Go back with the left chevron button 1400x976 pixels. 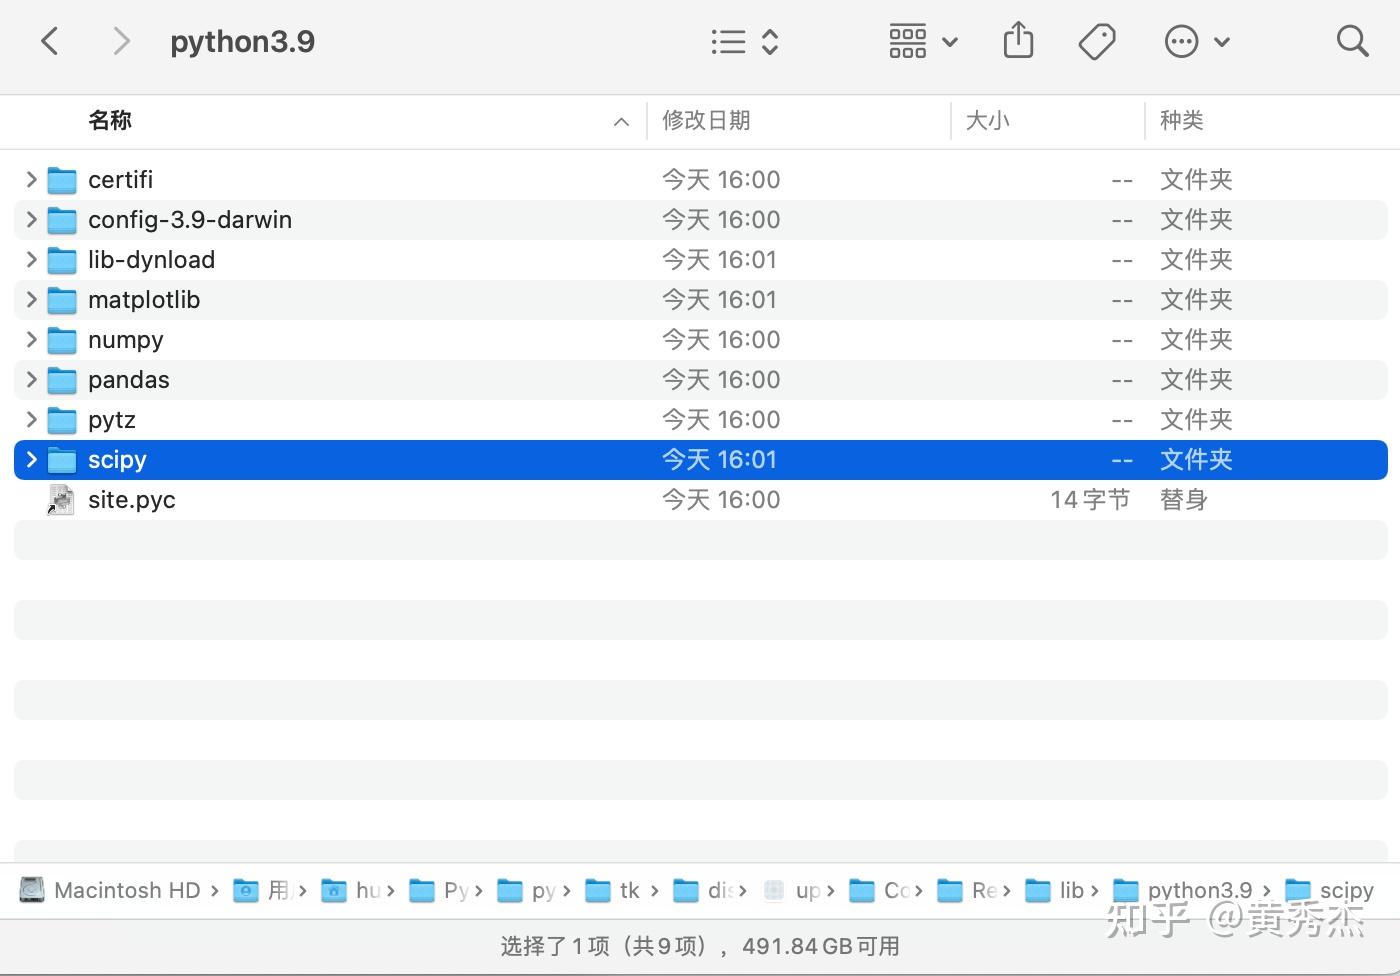(49, 41)
